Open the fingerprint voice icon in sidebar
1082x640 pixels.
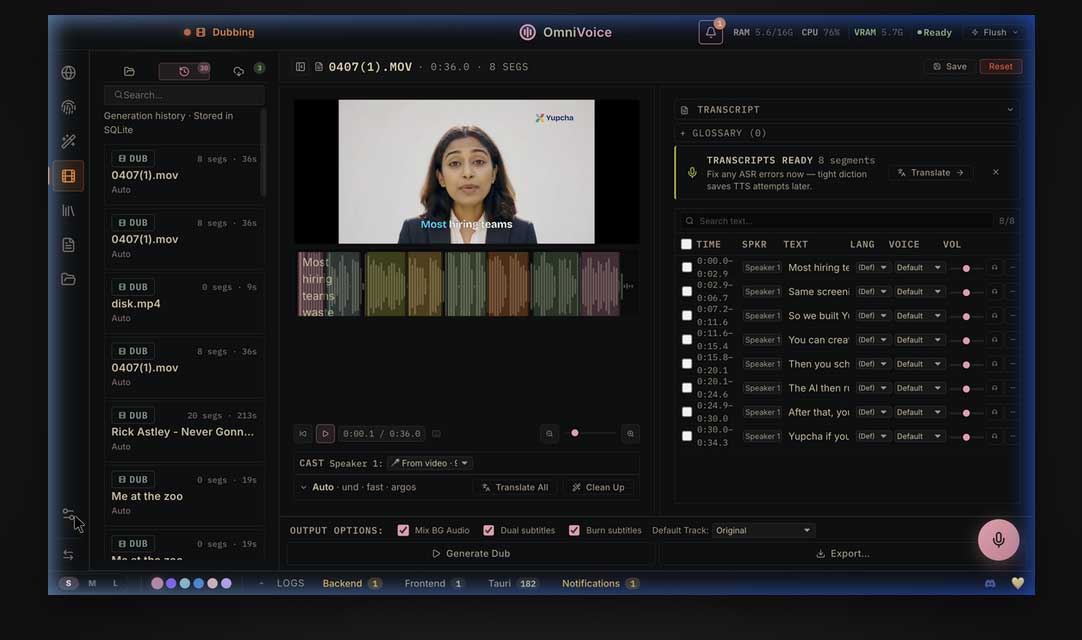pyautogui.click(x=68, y=107)
